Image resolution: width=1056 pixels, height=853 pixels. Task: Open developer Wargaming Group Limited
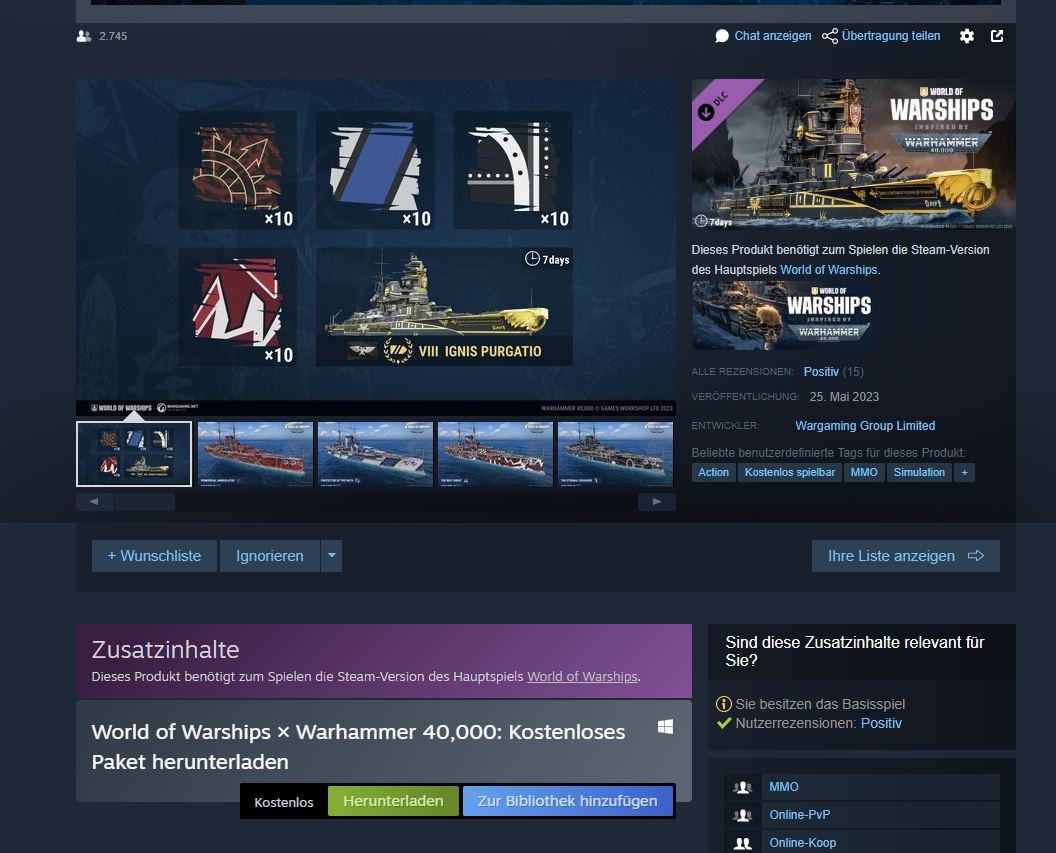(x=865, y=425)
